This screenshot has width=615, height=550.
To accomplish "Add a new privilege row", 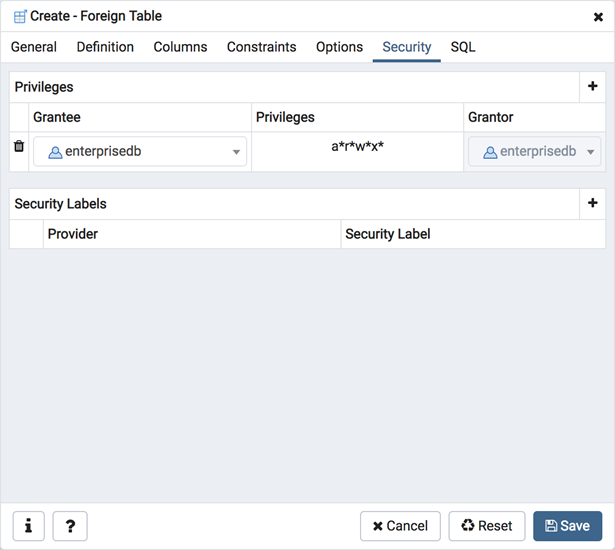I will point(592,87).
